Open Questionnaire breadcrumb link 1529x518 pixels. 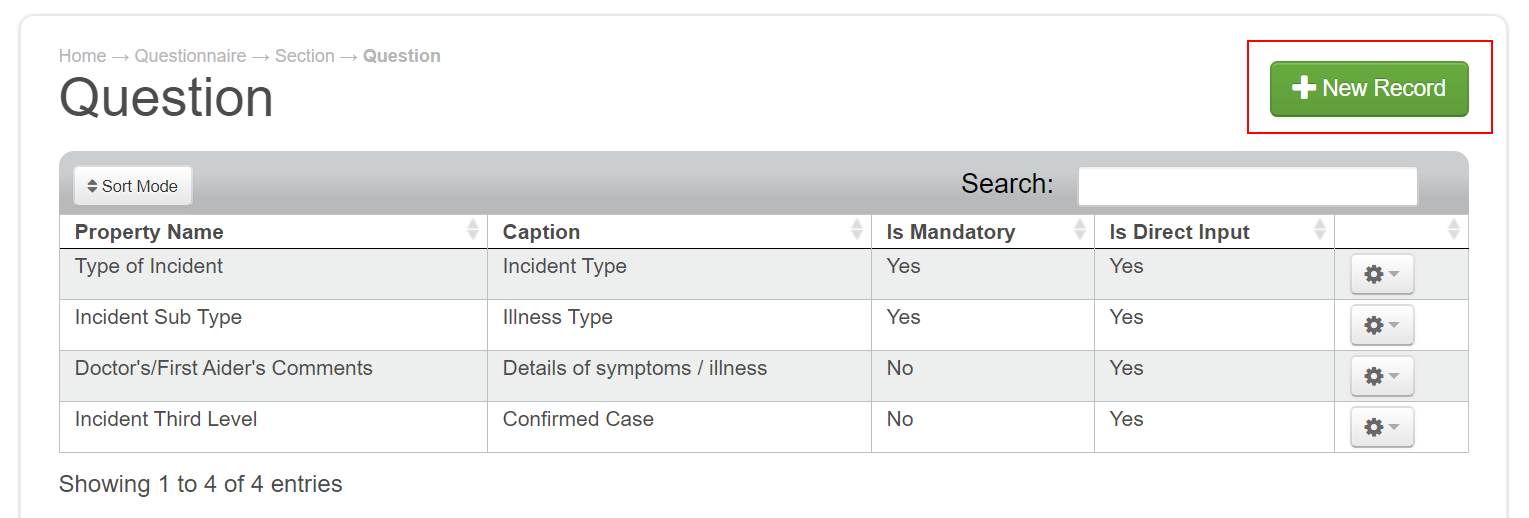(190, 56)
